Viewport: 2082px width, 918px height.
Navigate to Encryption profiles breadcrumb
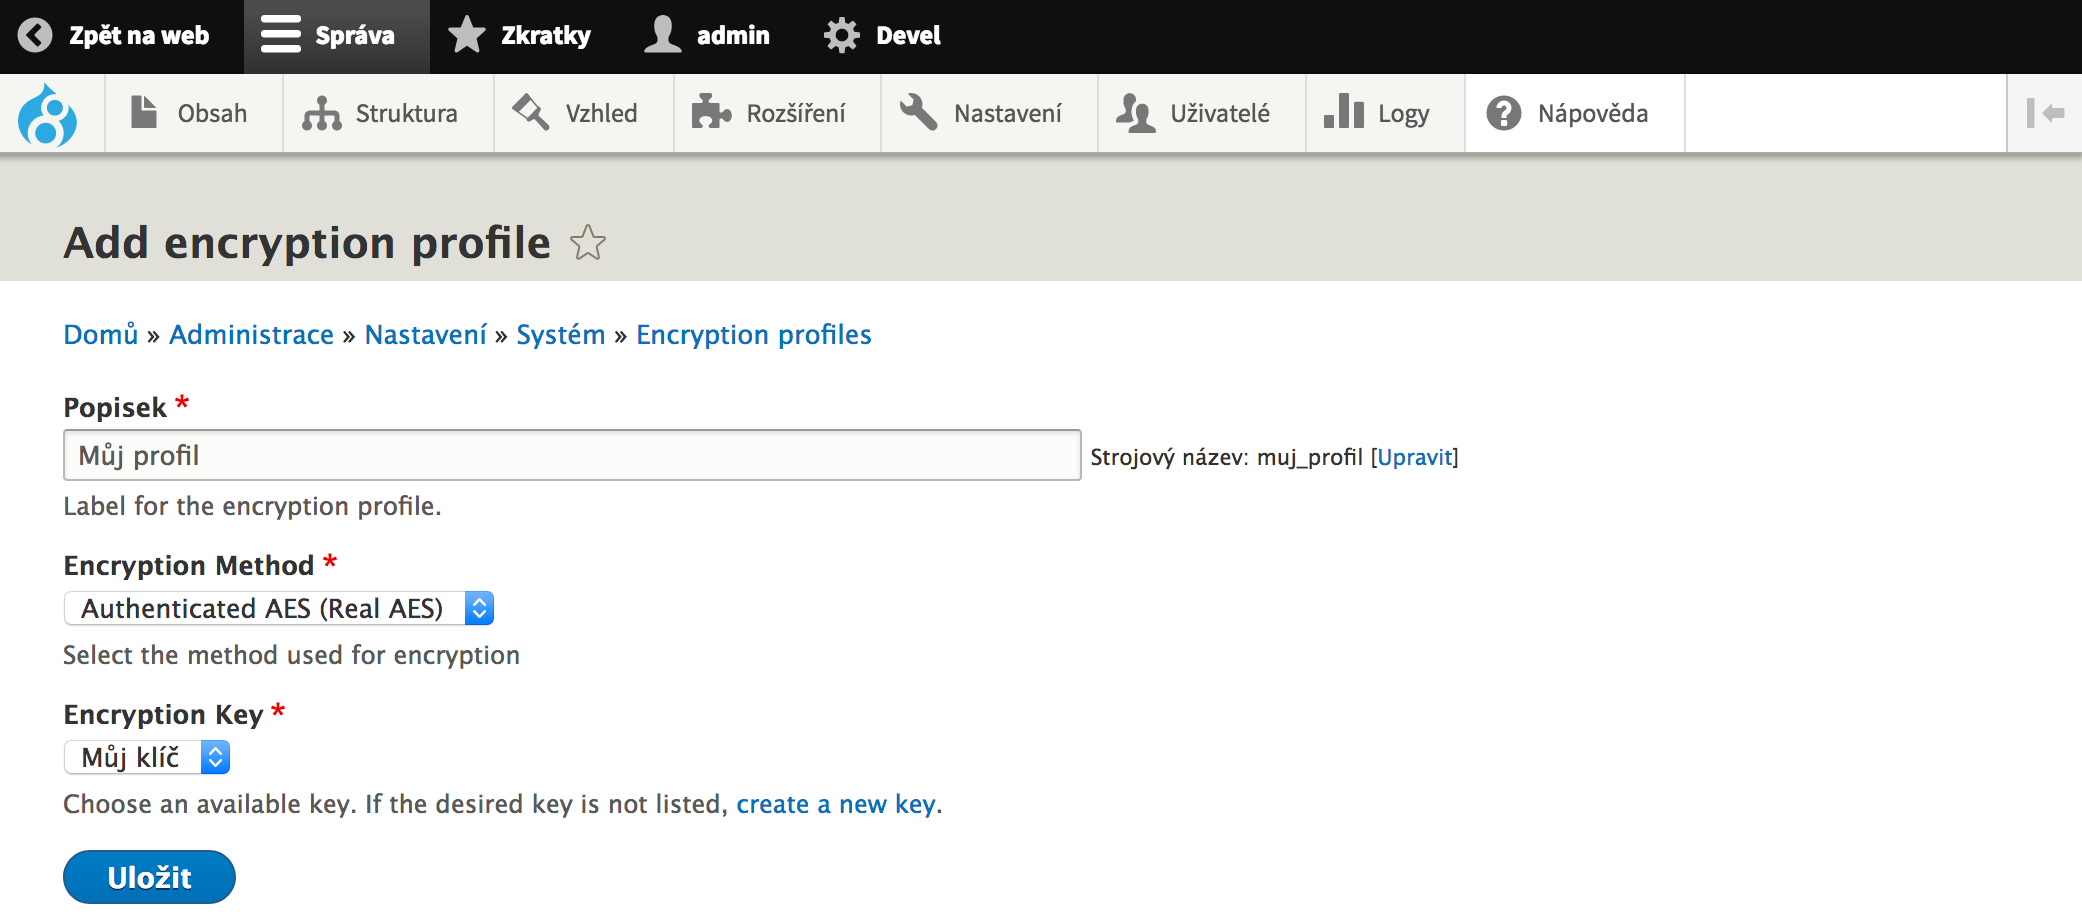pyautogui.click(x=753, y=335)
